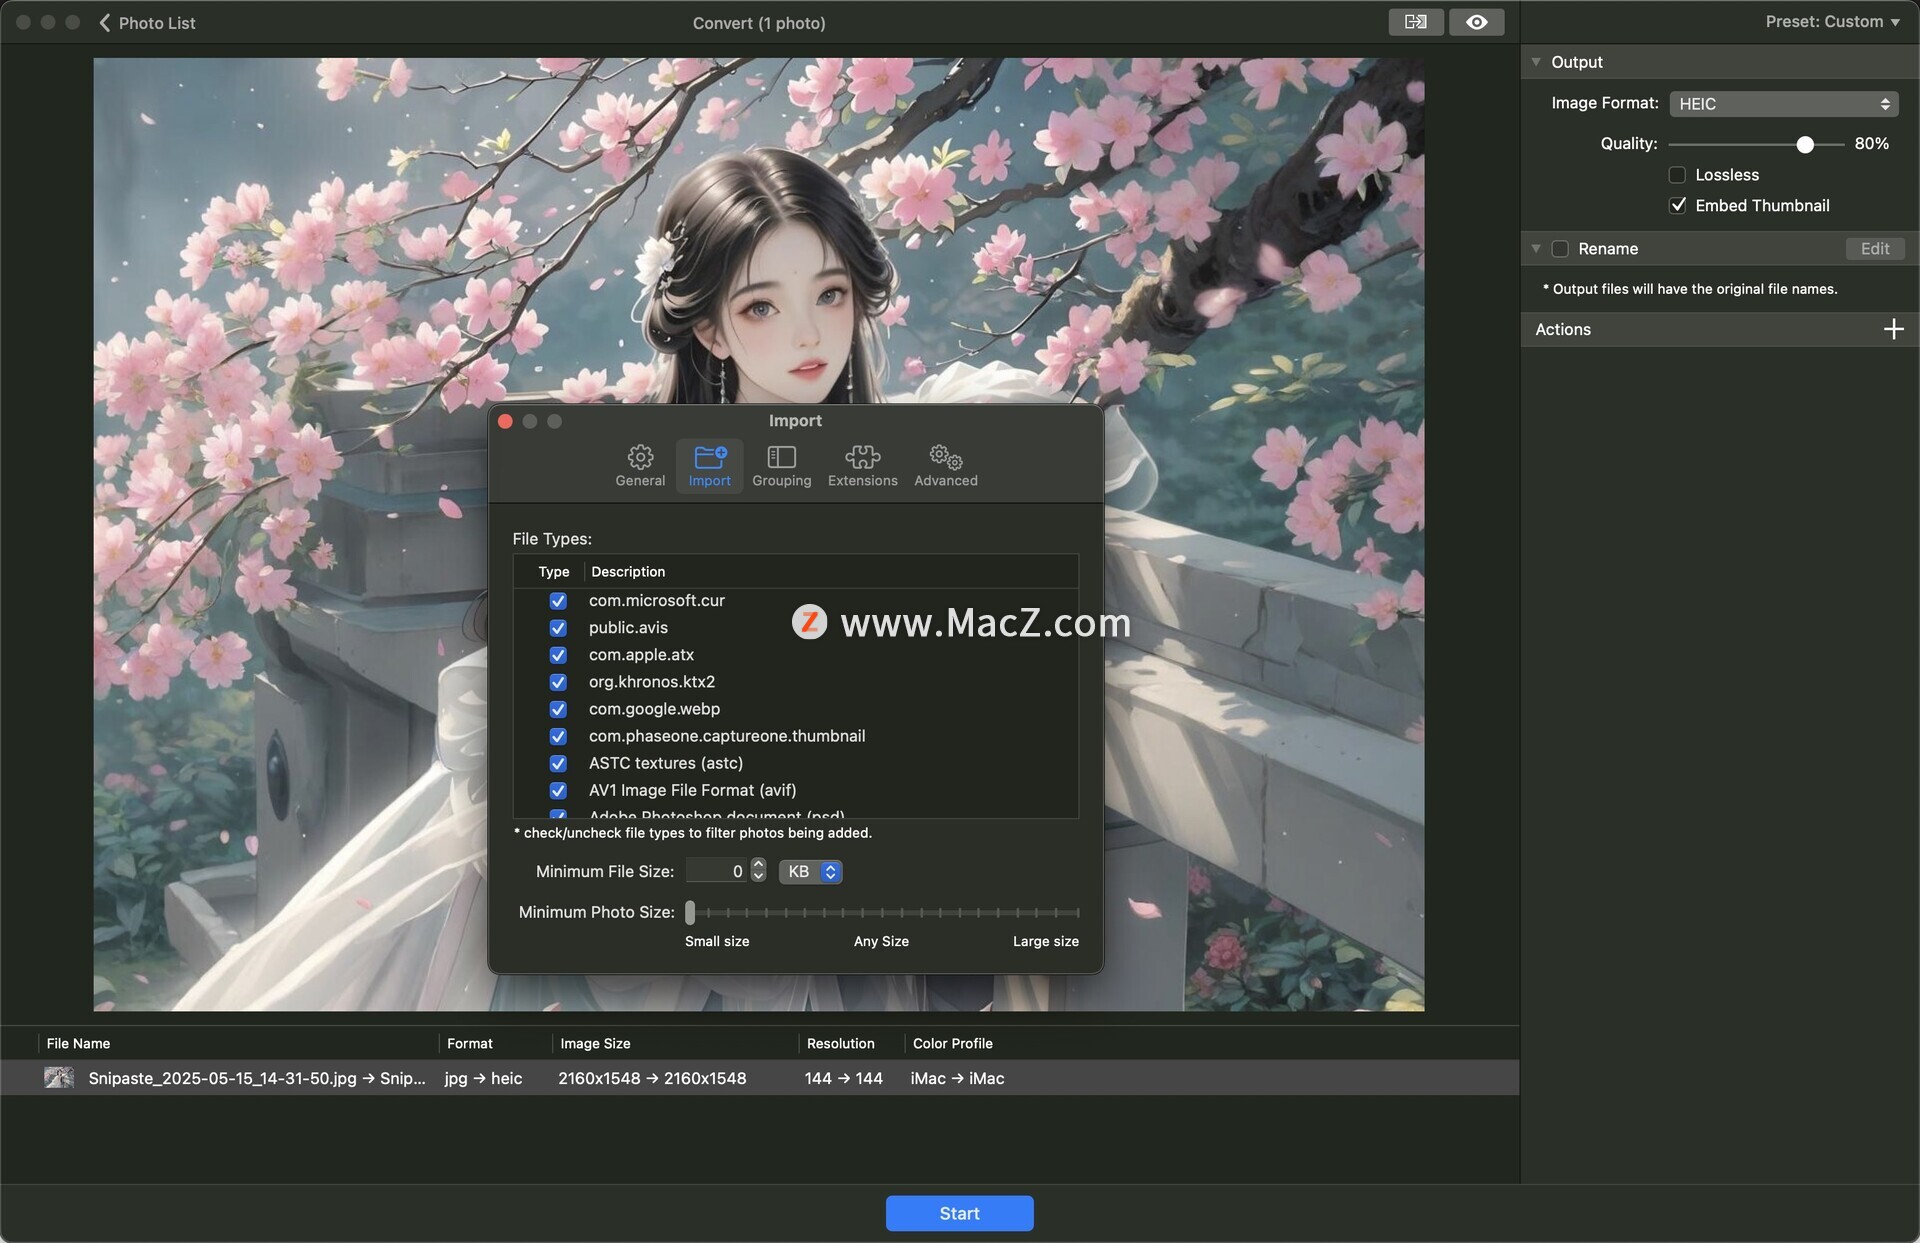Click the Minimum Photo Size slider handle
The image size is (1920, 1243).
[690, 912]
